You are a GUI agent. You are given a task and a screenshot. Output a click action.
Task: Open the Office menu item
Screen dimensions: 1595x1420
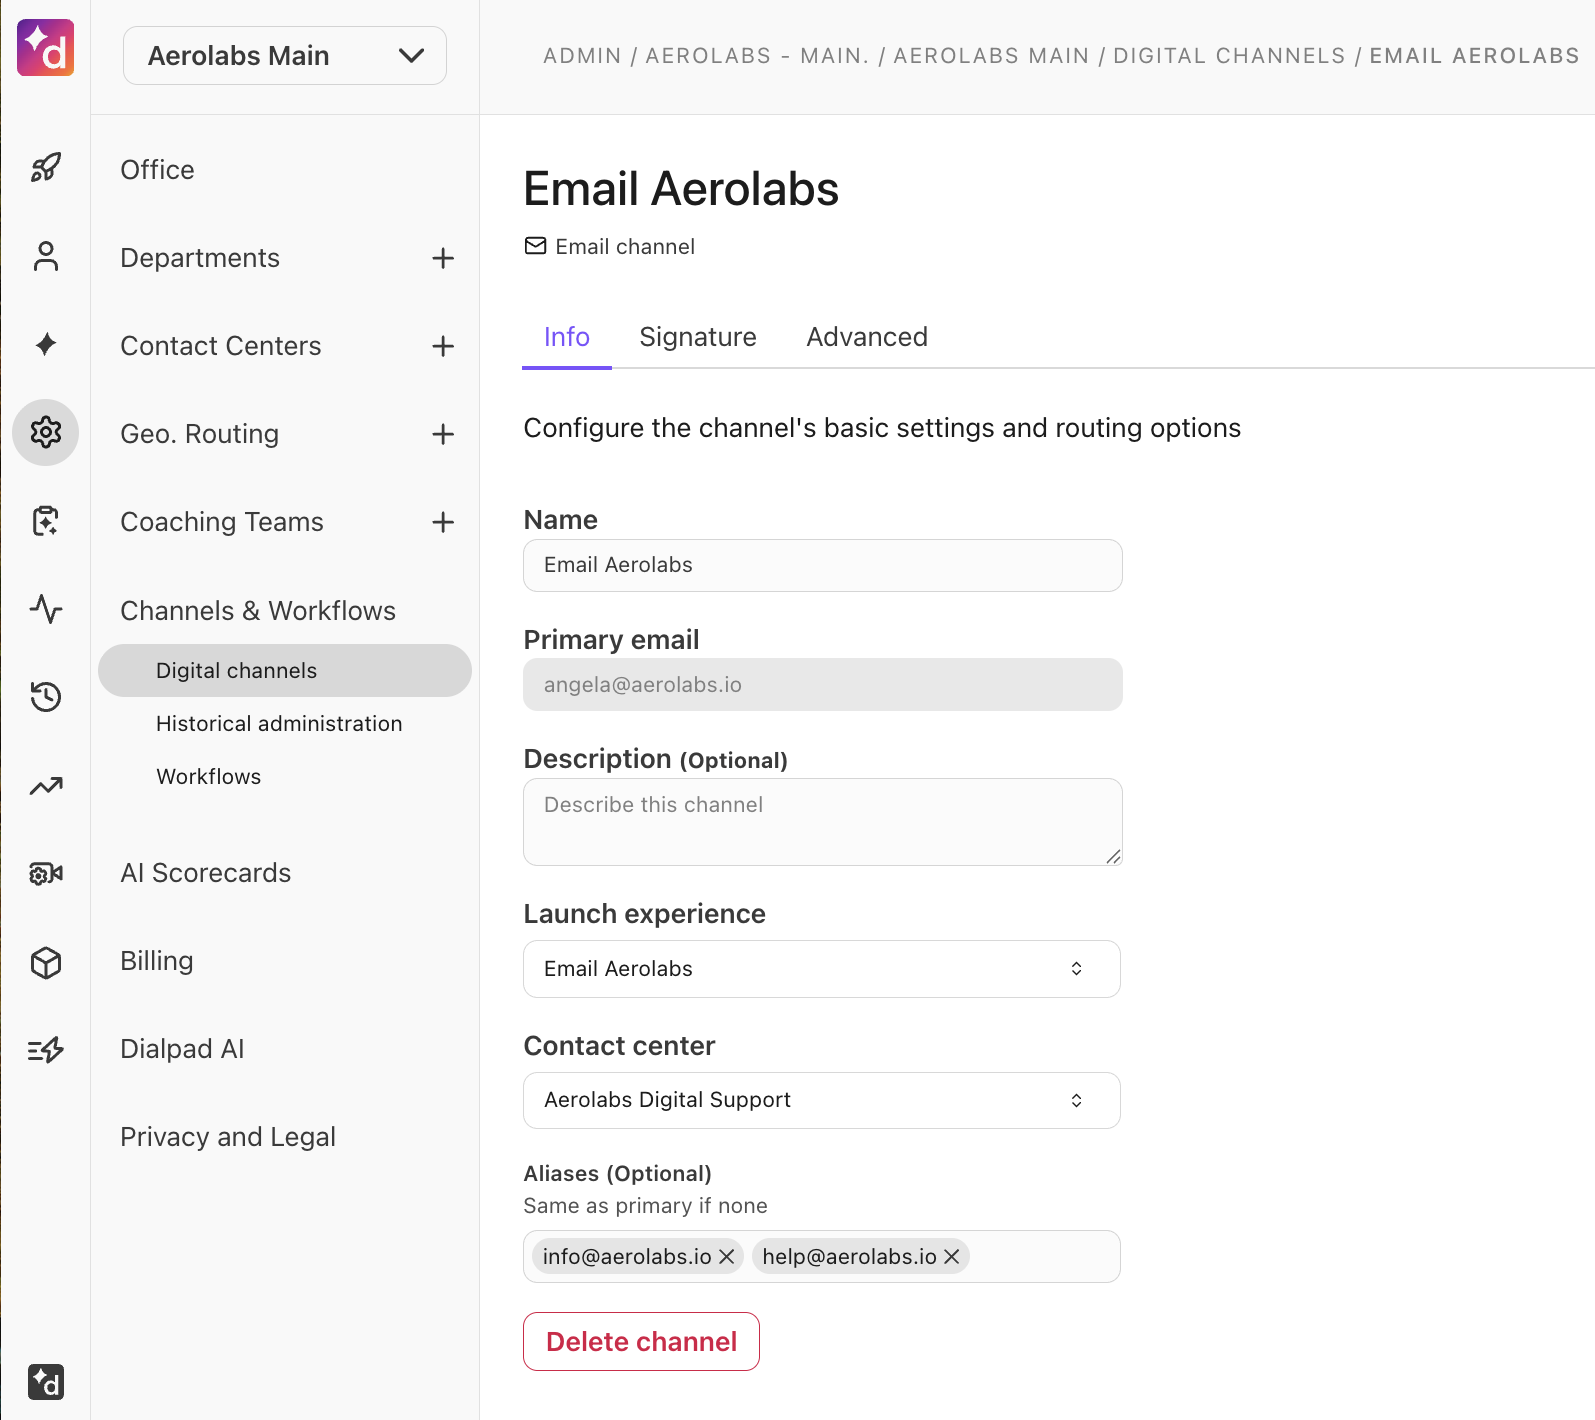[x=157, y=170]
